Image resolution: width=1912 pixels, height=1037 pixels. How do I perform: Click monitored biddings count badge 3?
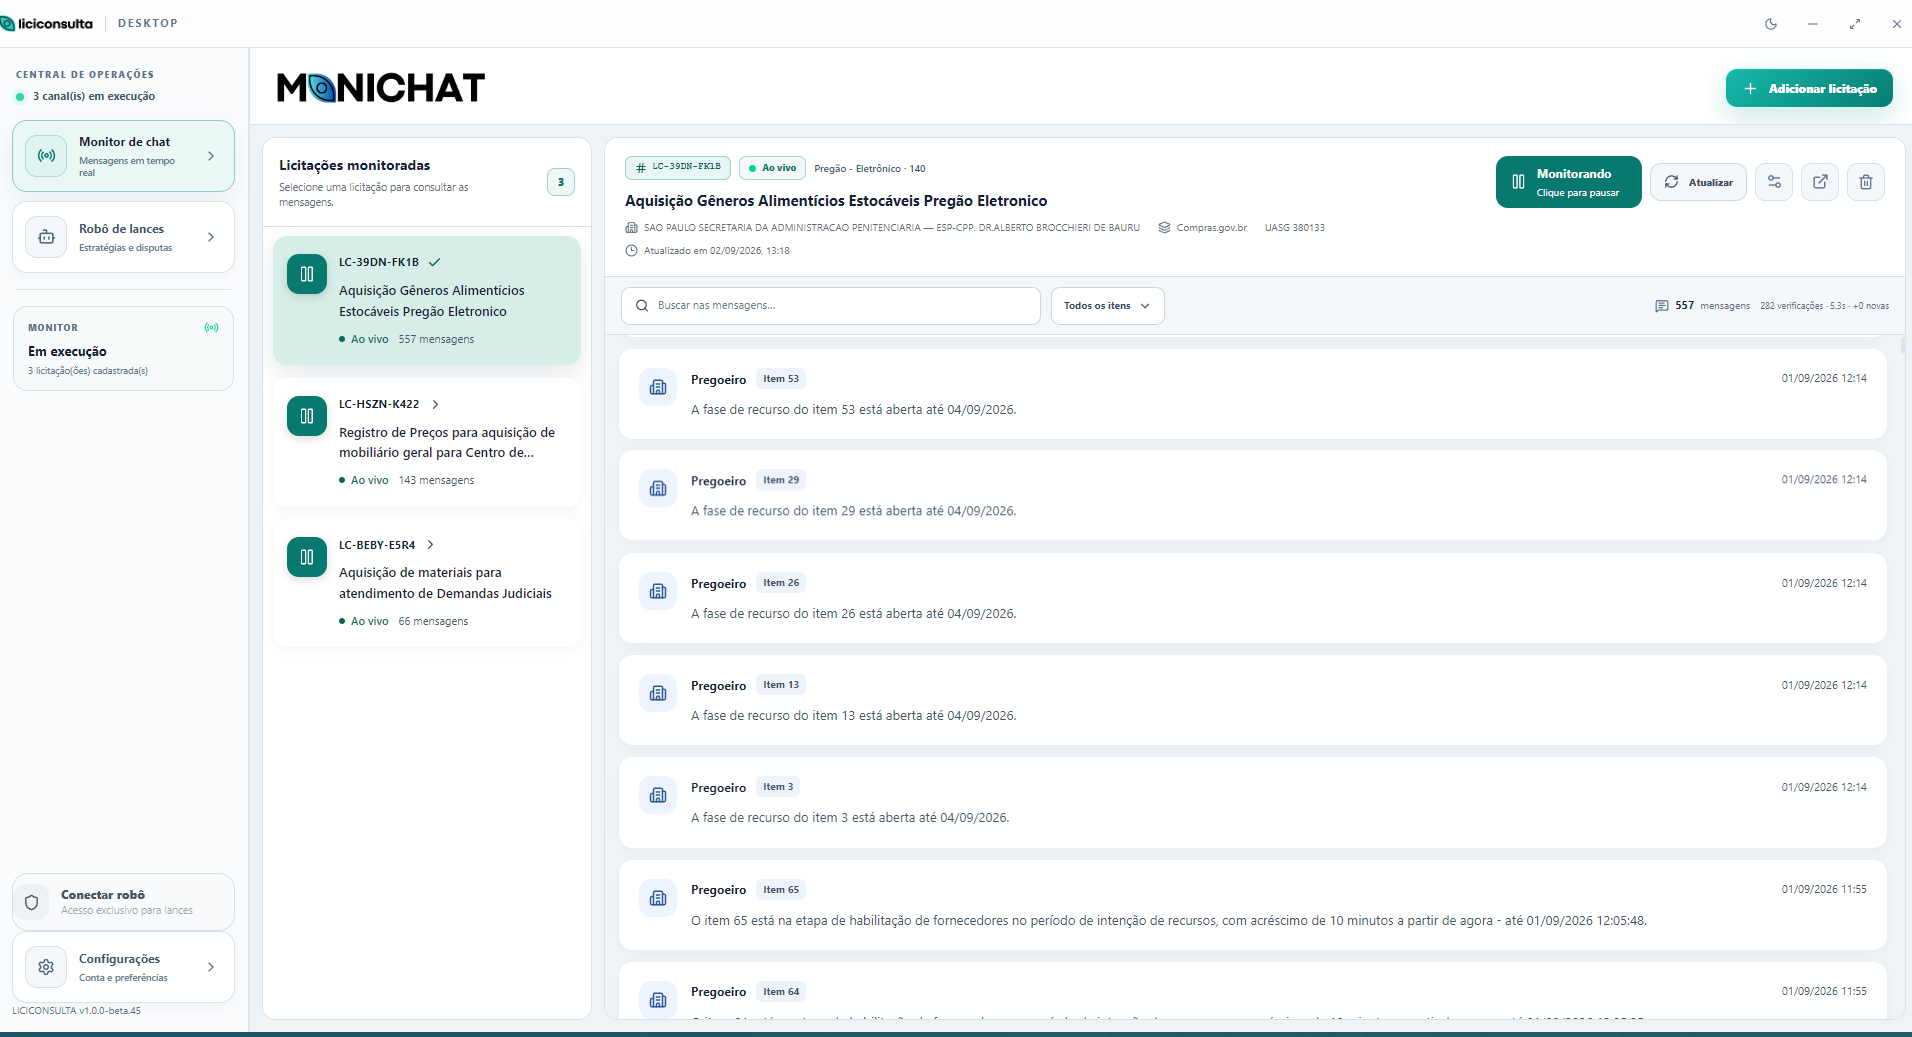(x=561, y=182)
